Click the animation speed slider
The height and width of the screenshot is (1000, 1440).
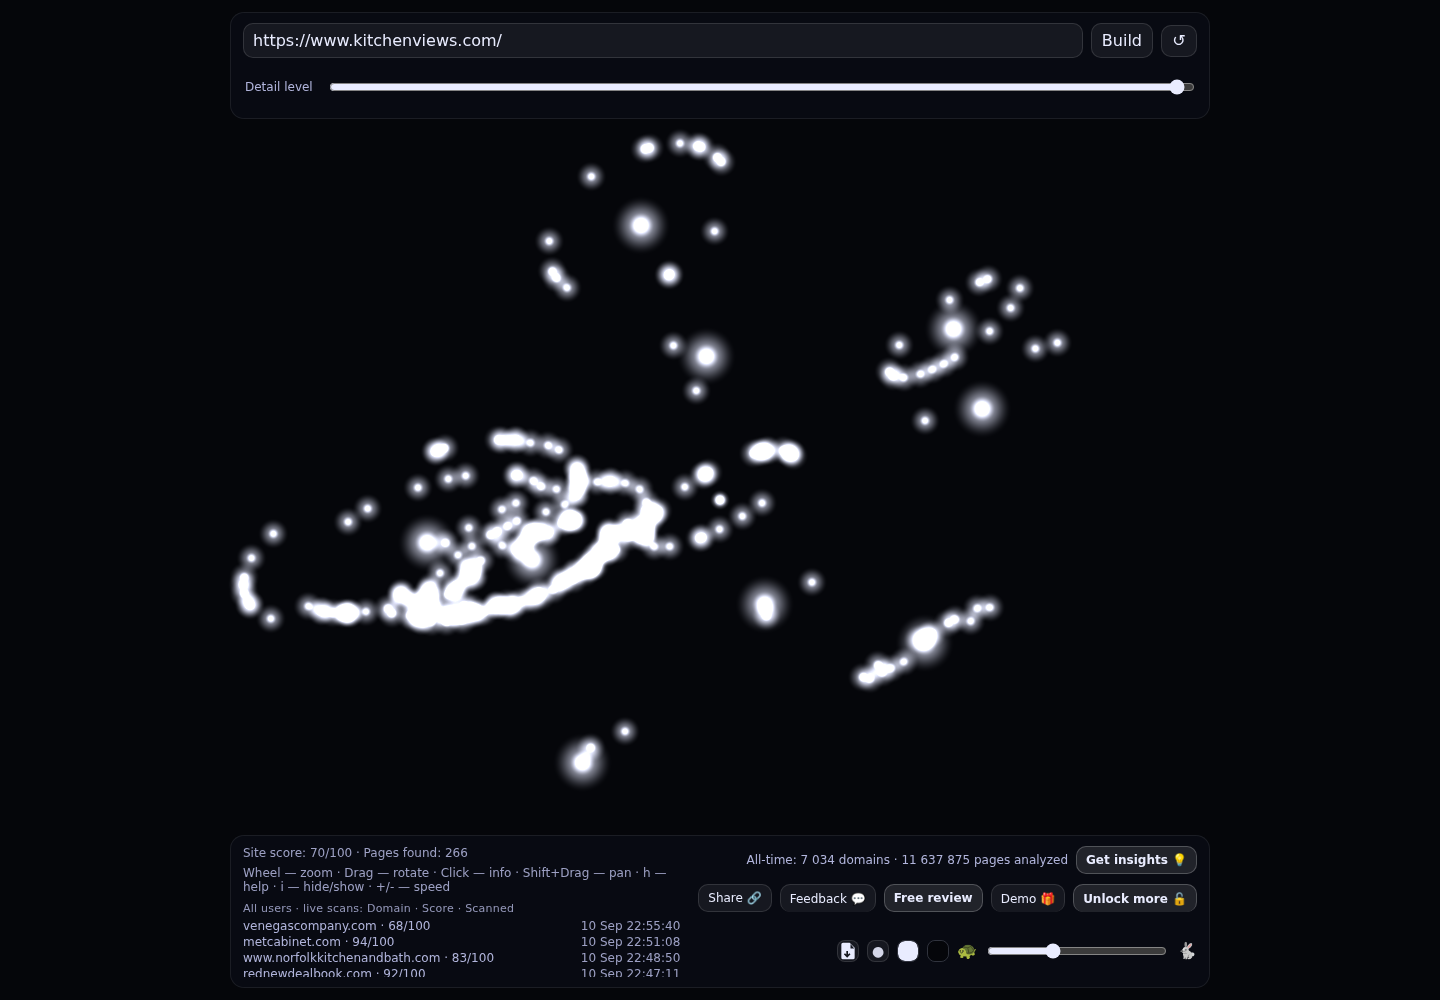click(1077, 951)
